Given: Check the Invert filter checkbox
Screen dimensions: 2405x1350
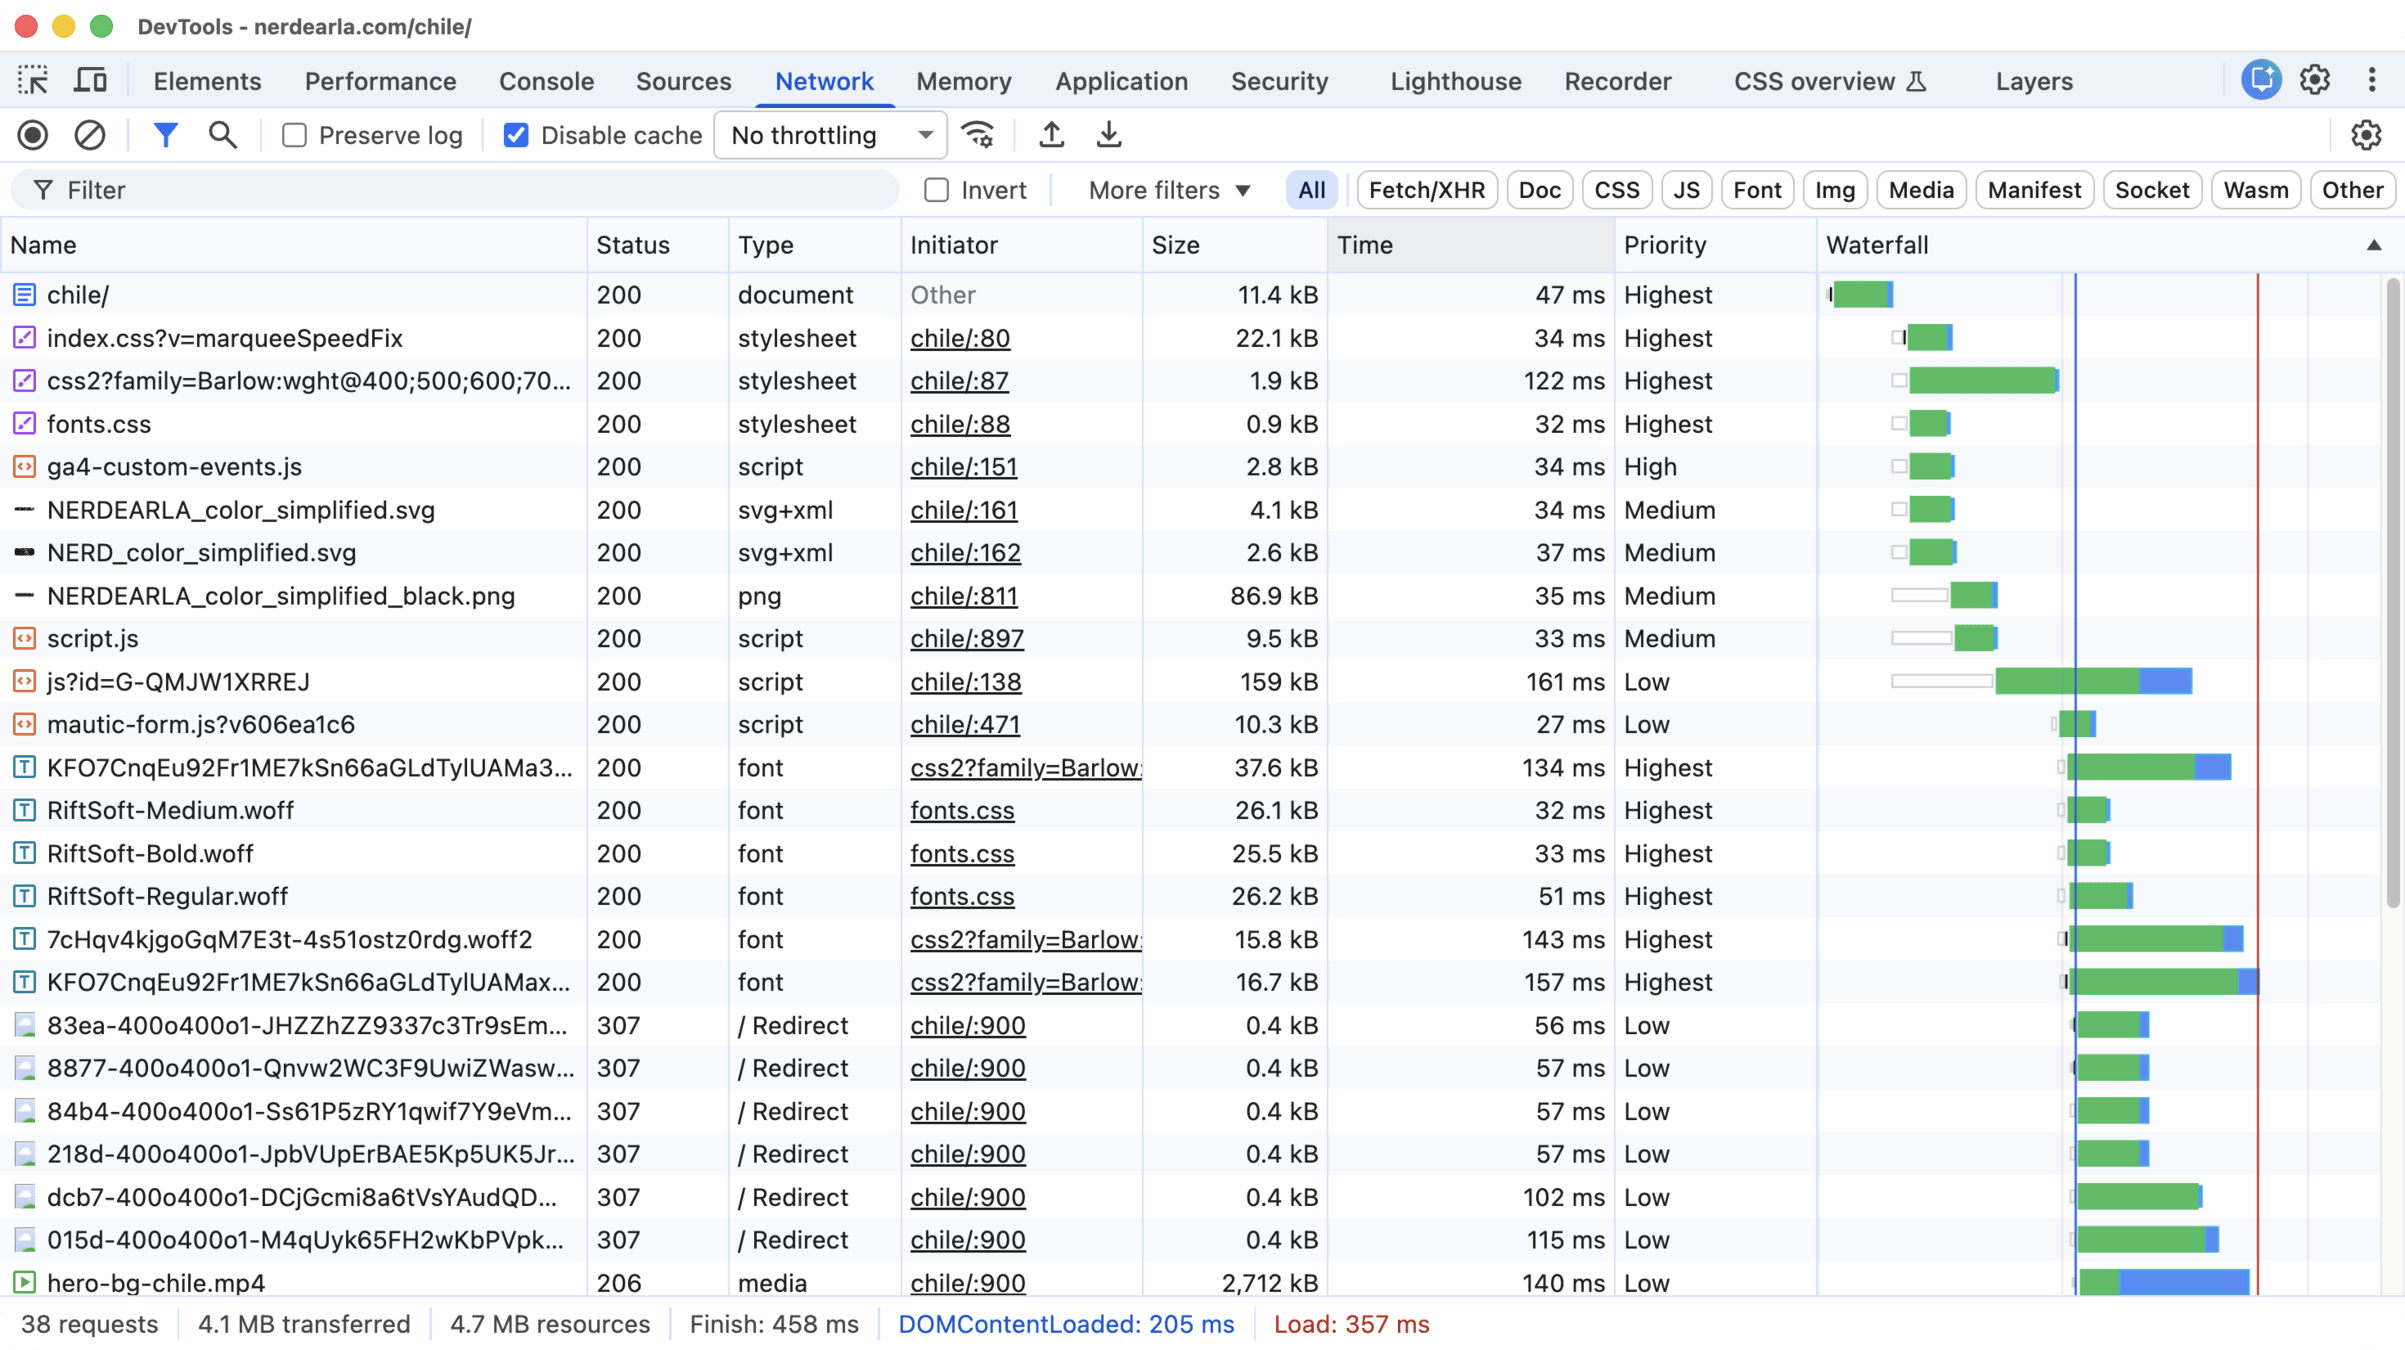Looking at the screenshot, I should 936,190.
